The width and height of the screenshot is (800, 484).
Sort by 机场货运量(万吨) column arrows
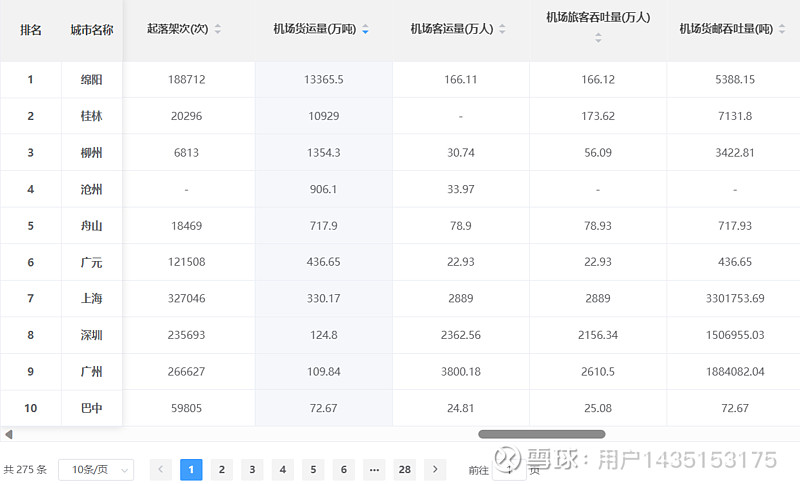click(365, 30)
